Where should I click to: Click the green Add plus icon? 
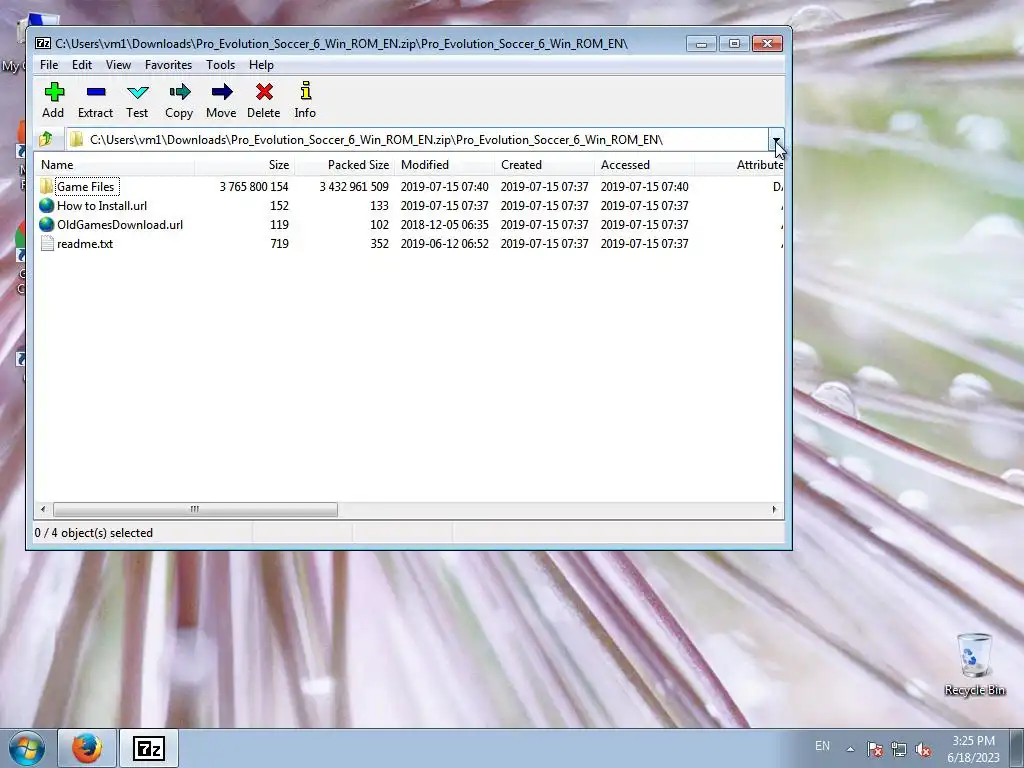[54, 91]
